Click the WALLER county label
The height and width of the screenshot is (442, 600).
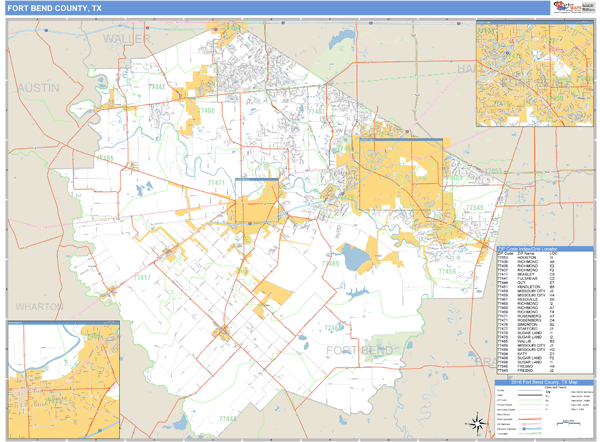point(127,39)
